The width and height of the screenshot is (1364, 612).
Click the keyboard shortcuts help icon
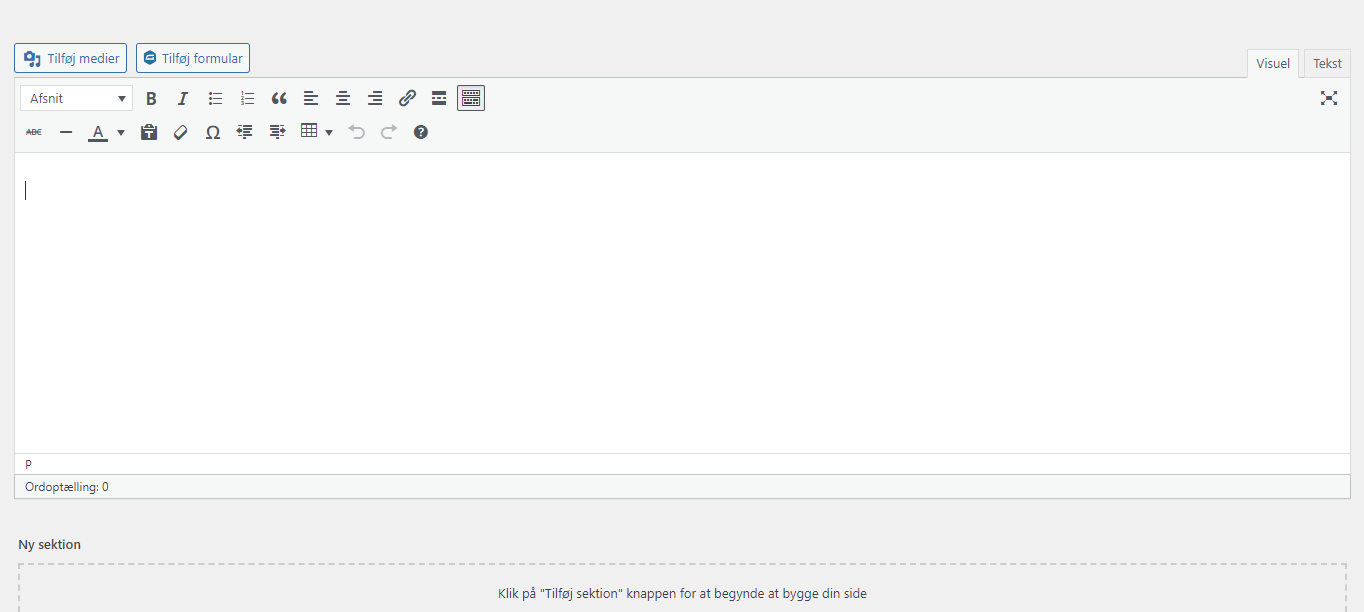421,132
